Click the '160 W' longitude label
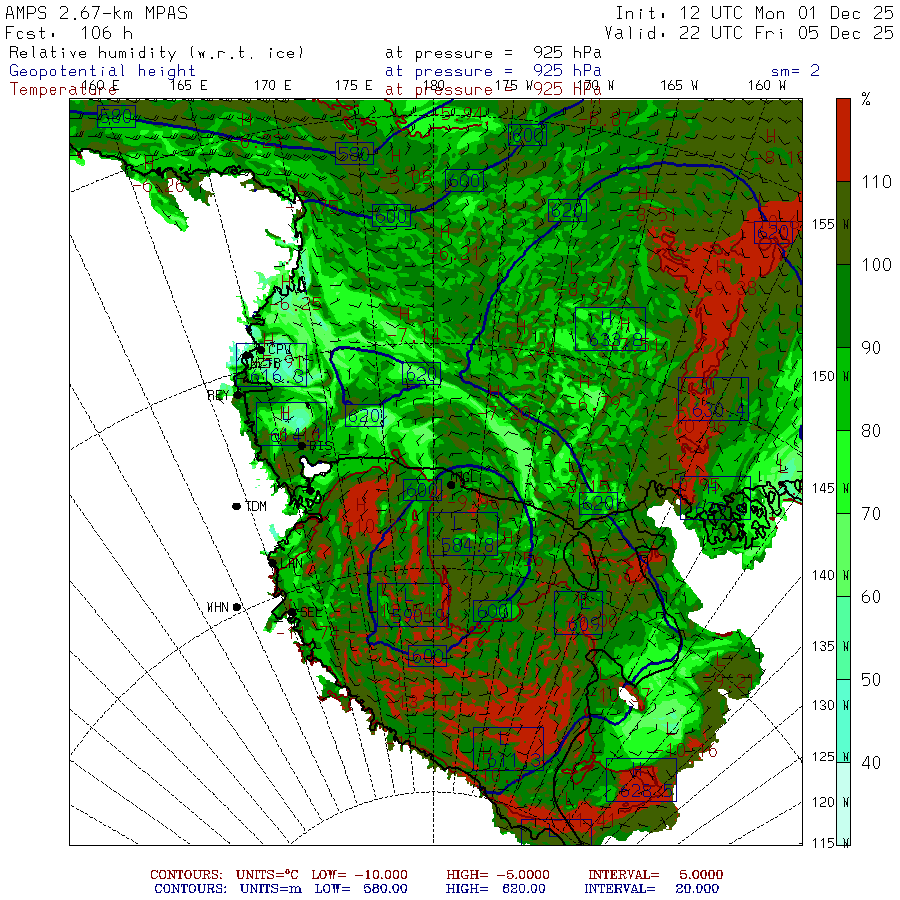 tap(767, 86)
